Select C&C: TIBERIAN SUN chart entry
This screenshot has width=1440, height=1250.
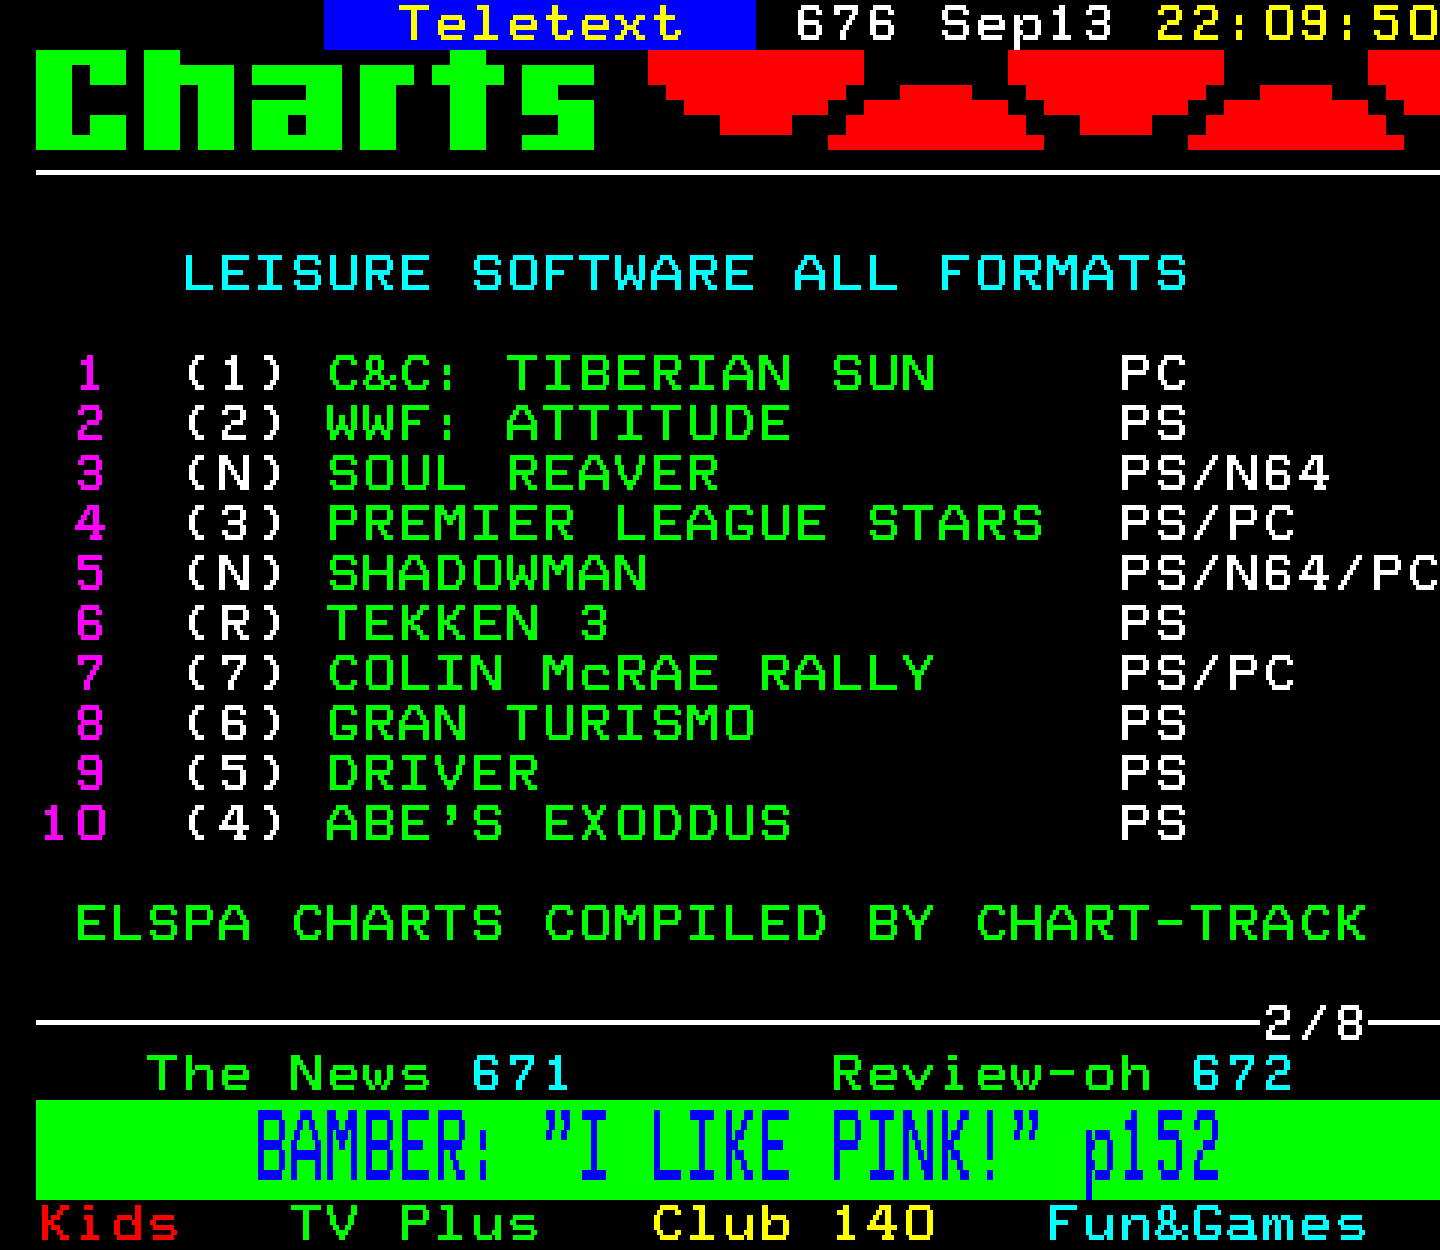[631, 374]
